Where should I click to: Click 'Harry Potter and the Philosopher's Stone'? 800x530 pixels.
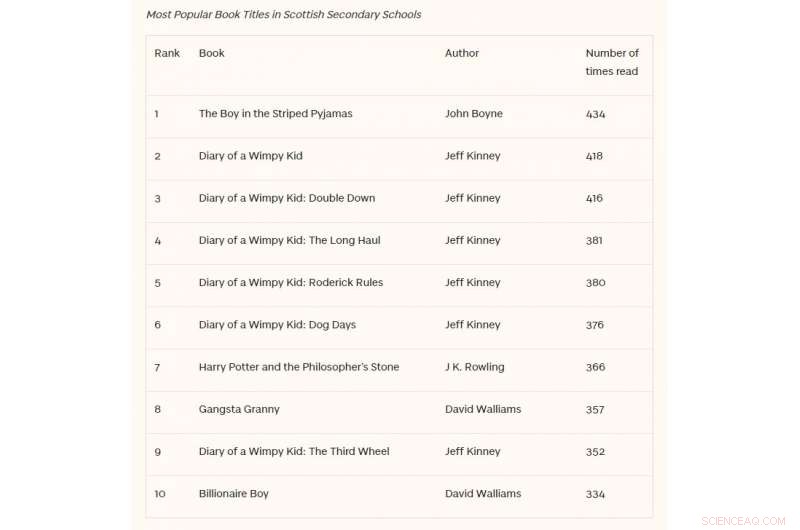coord(299,367)
